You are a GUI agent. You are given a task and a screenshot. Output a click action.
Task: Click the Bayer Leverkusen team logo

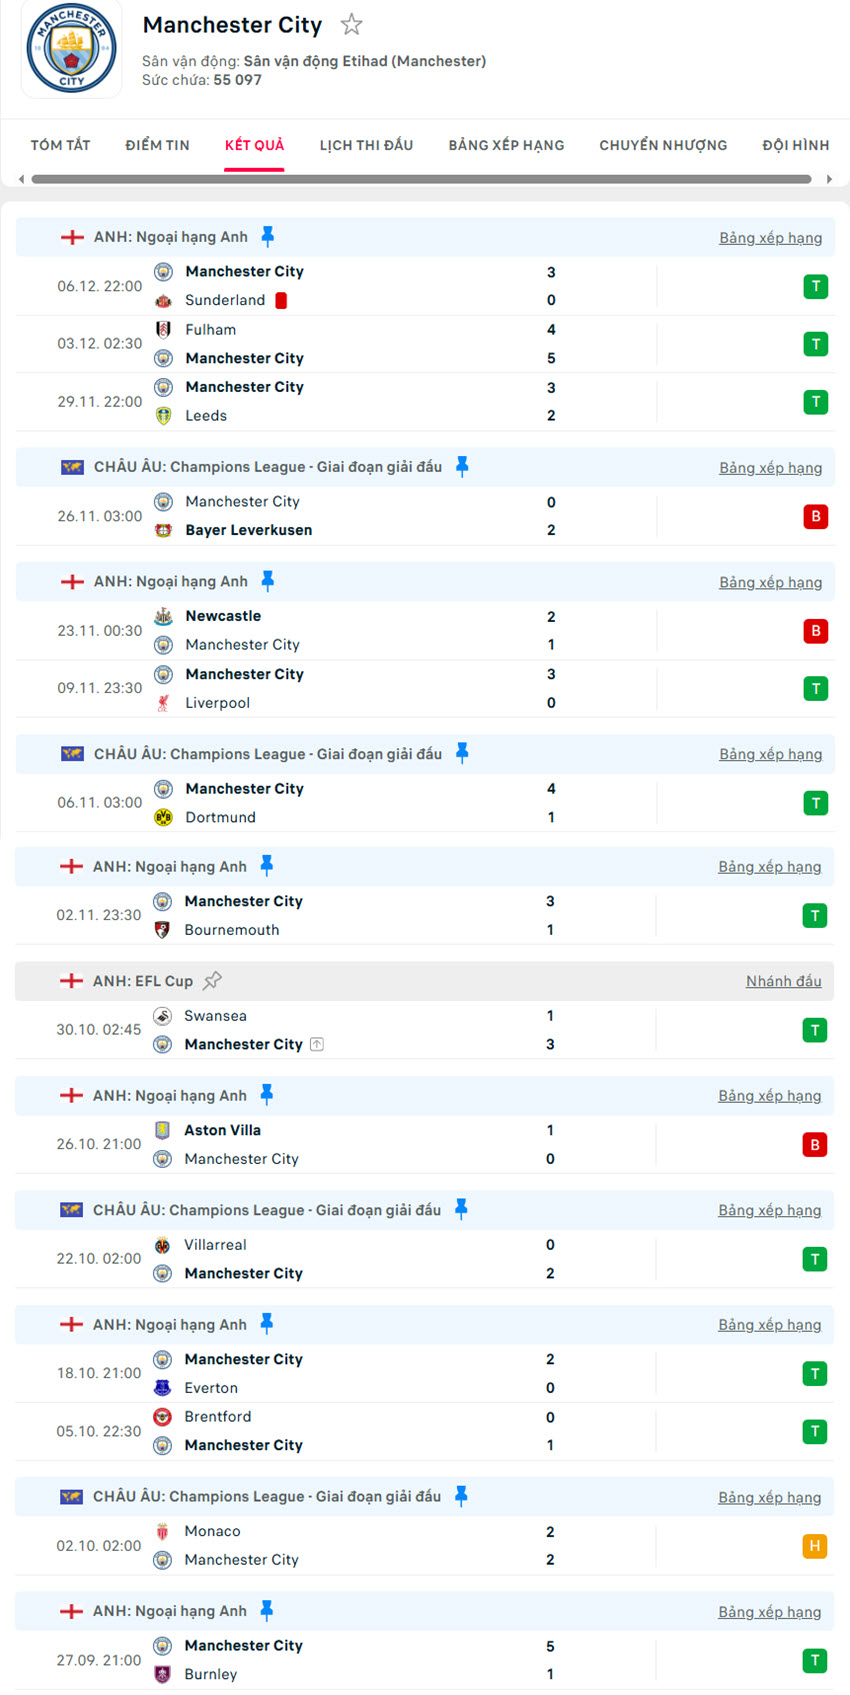163,530
